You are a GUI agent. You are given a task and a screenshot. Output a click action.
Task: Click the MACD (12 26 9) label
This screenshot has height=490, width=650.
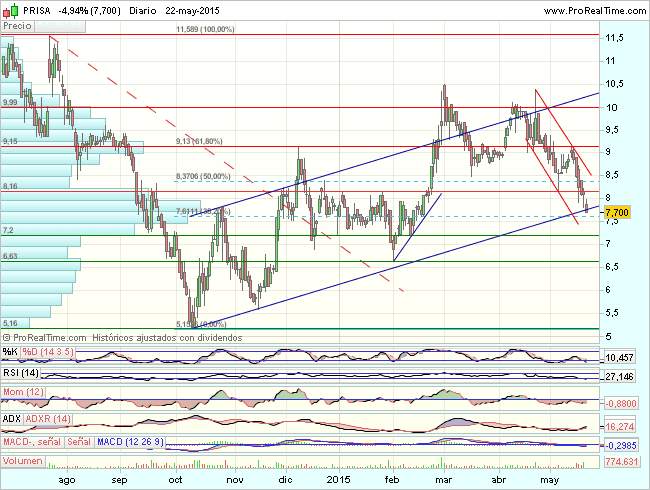pos(130,441)
